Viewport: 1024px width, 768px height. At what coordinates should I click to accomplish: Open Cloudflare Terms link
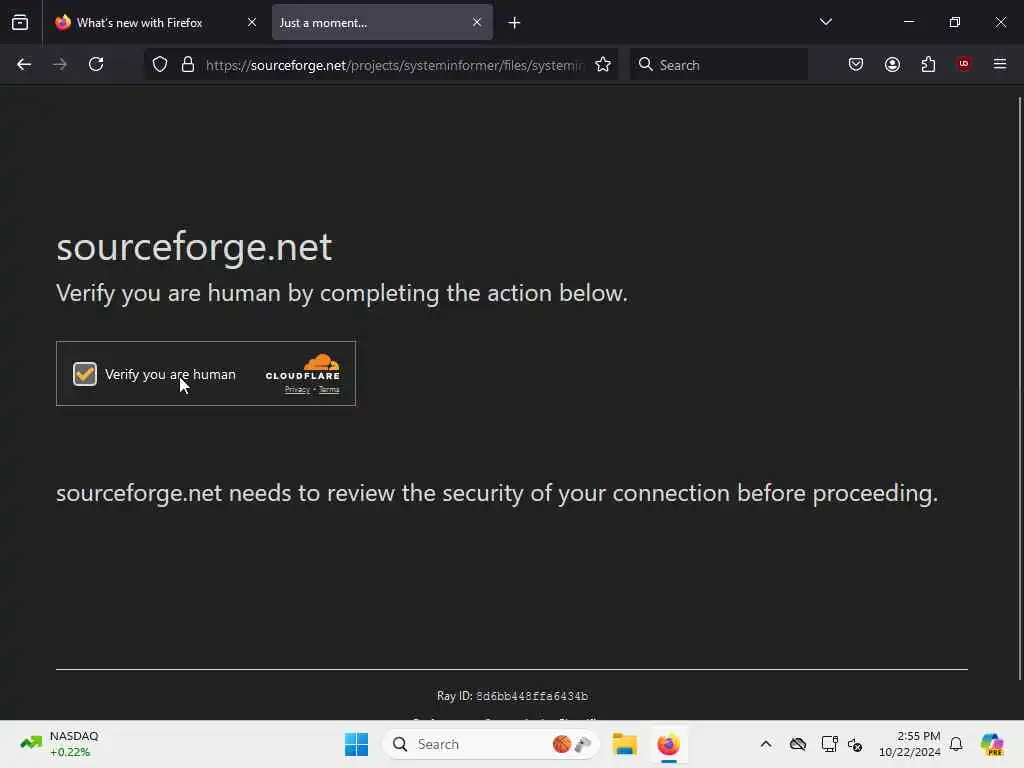329,390
